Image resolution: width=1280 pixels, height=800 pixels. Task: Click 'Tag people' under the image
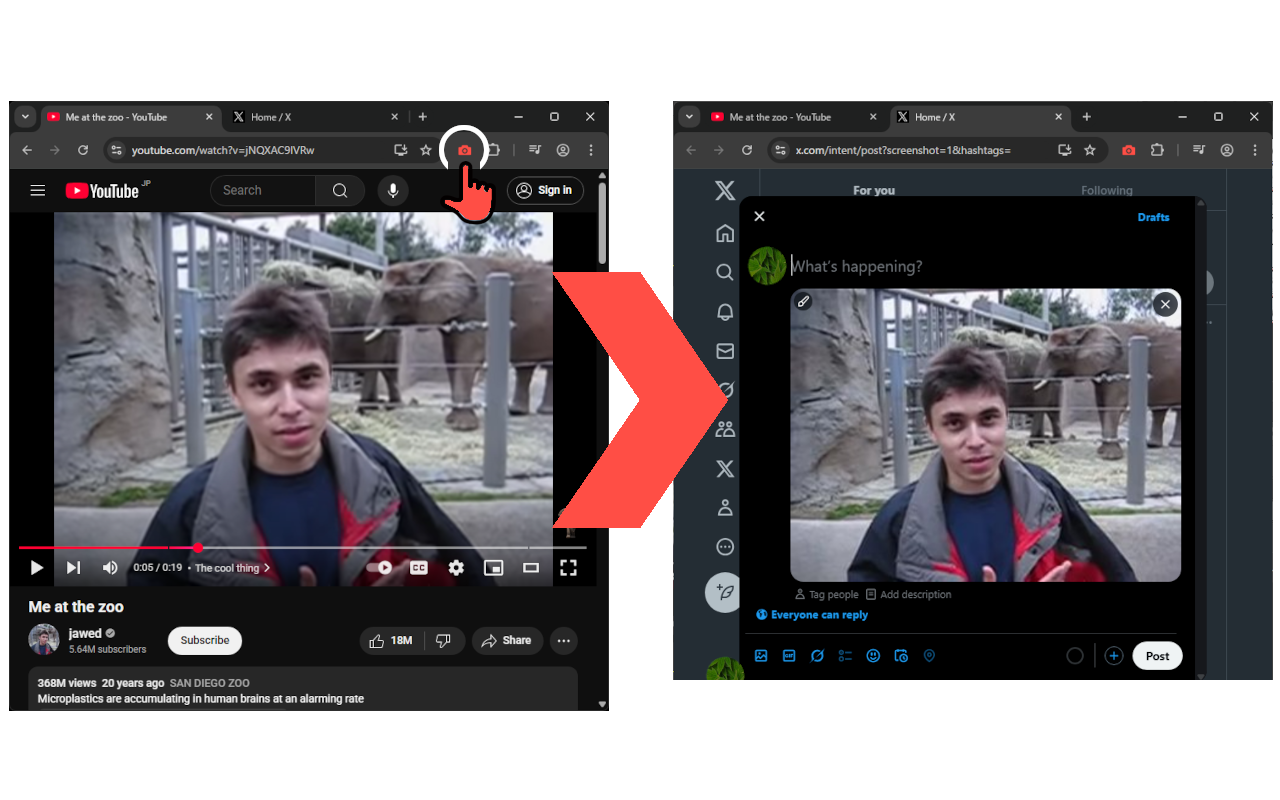tap(826, 594)
